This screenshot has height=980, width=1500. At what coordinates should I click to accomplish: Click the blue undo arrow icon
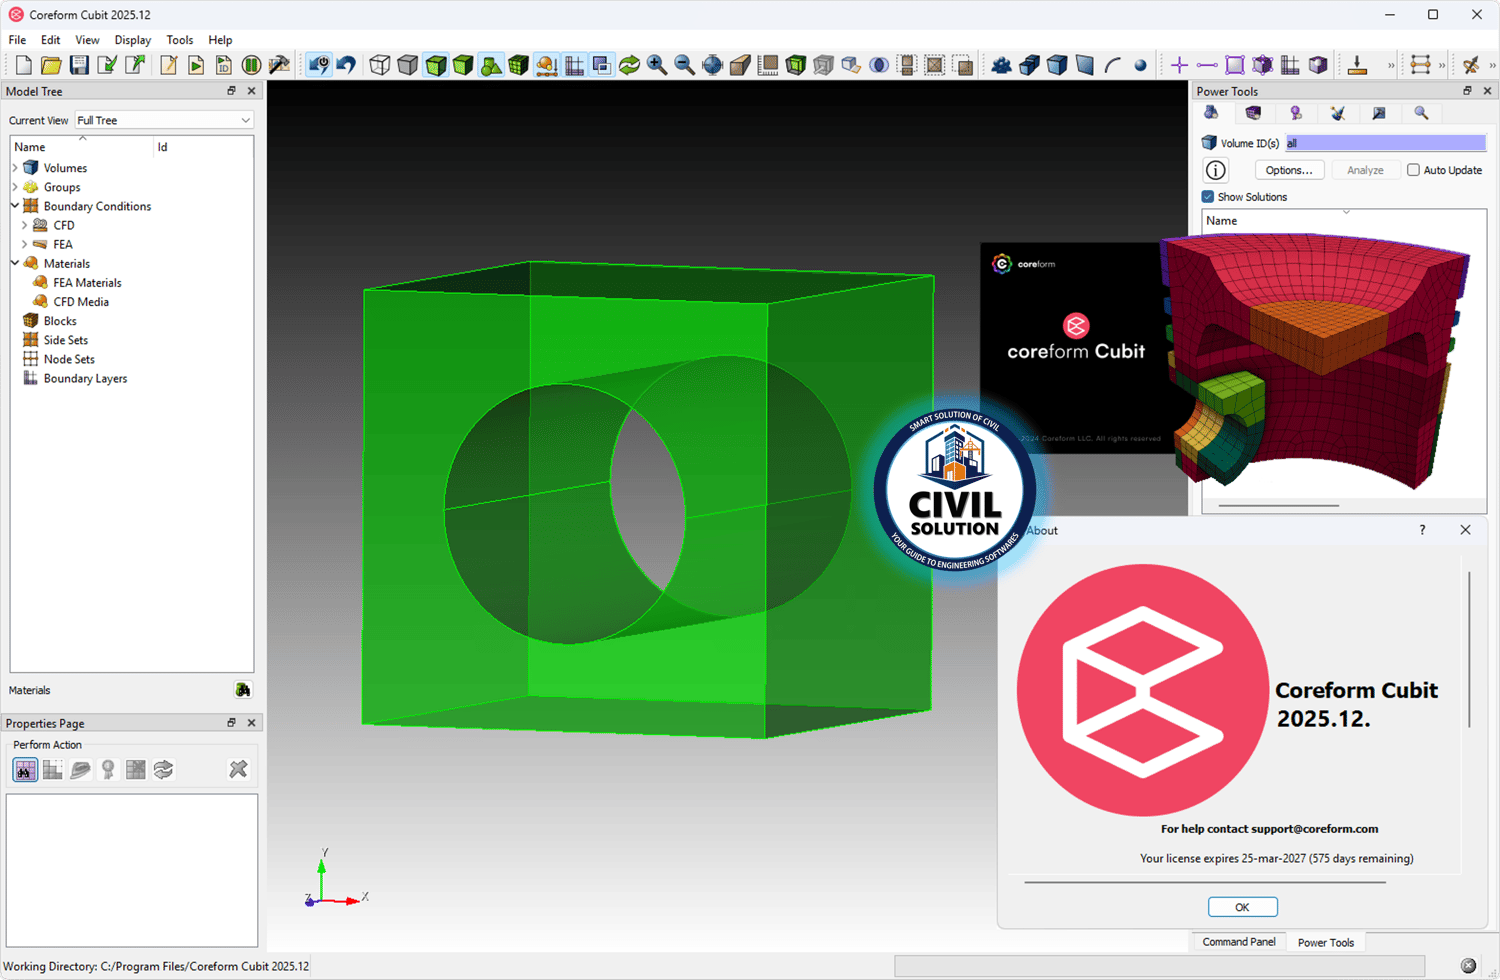pos(346,66)
